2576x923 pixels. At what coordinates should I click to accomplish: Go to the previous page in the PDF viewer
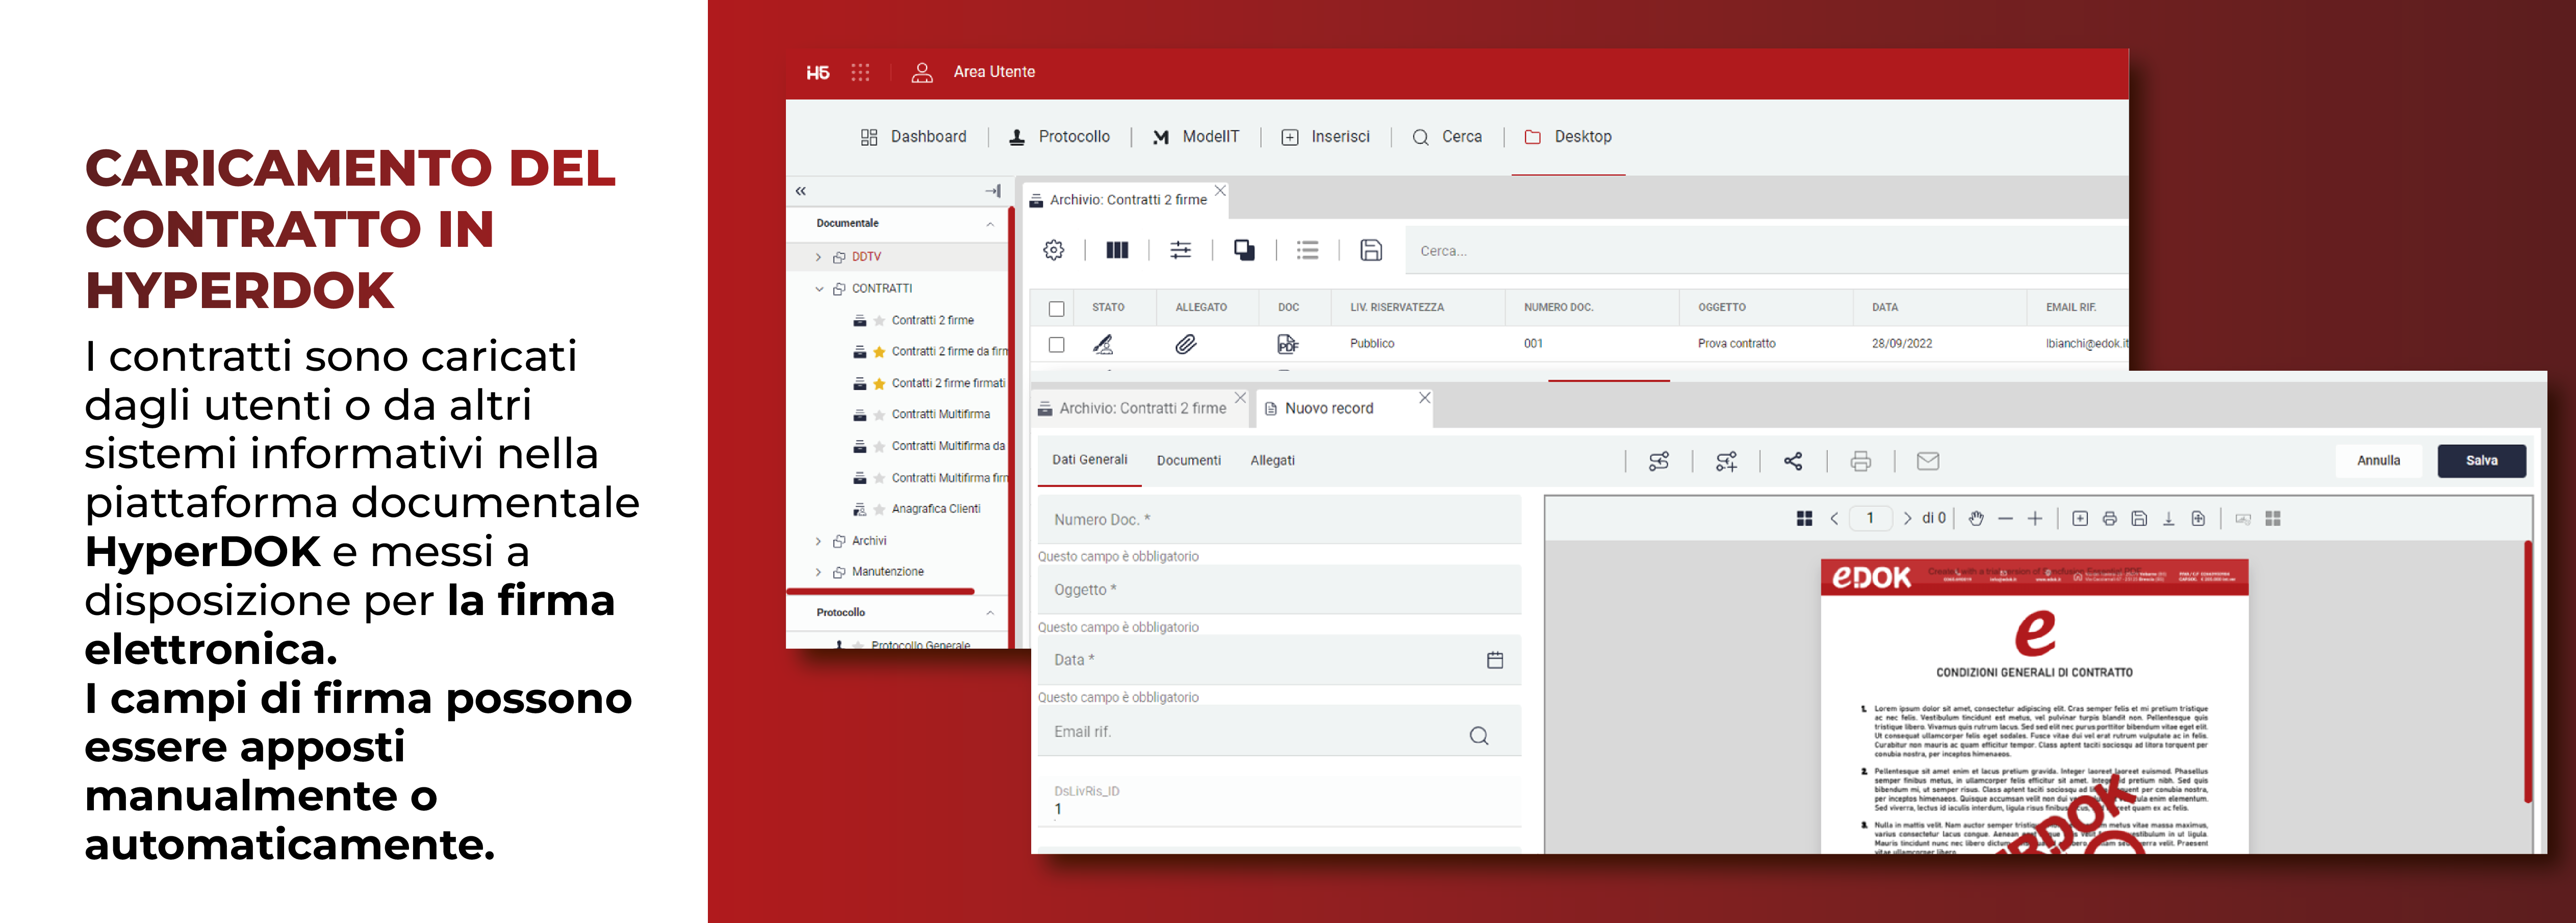pyautogui.click(x=1834, y=518)
